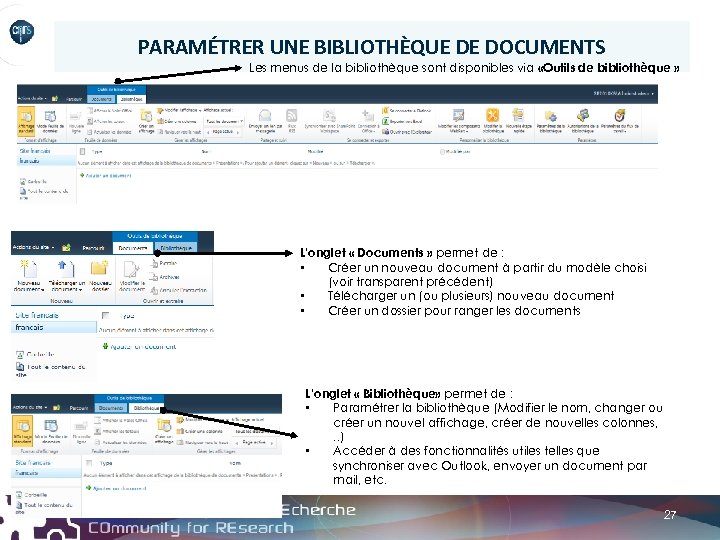Click Se connecter à Outlook
Screen dimensions: 720x540
click(x=406, y=111)
